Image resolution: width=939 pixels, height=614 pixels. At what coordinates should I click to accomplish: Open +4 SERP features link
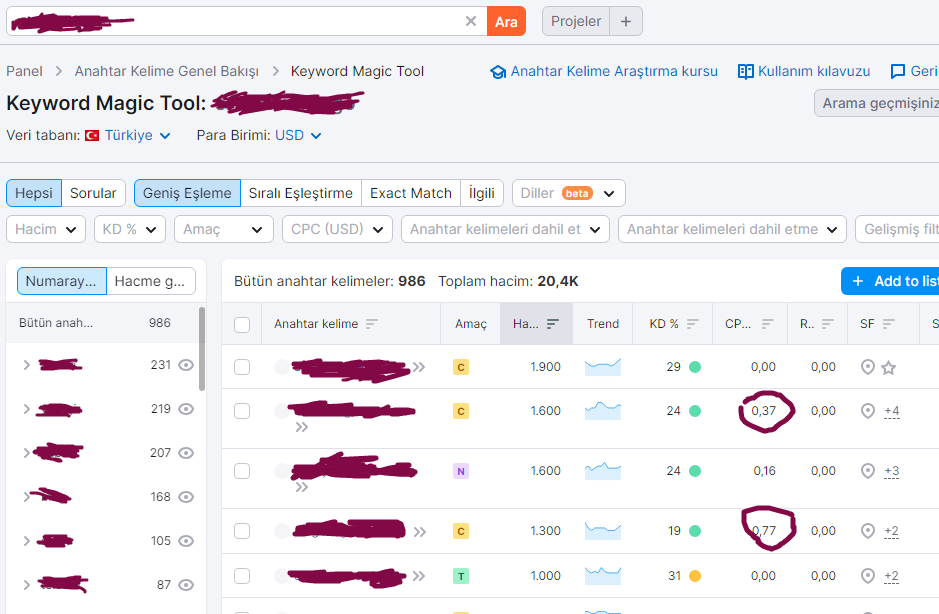892,411
